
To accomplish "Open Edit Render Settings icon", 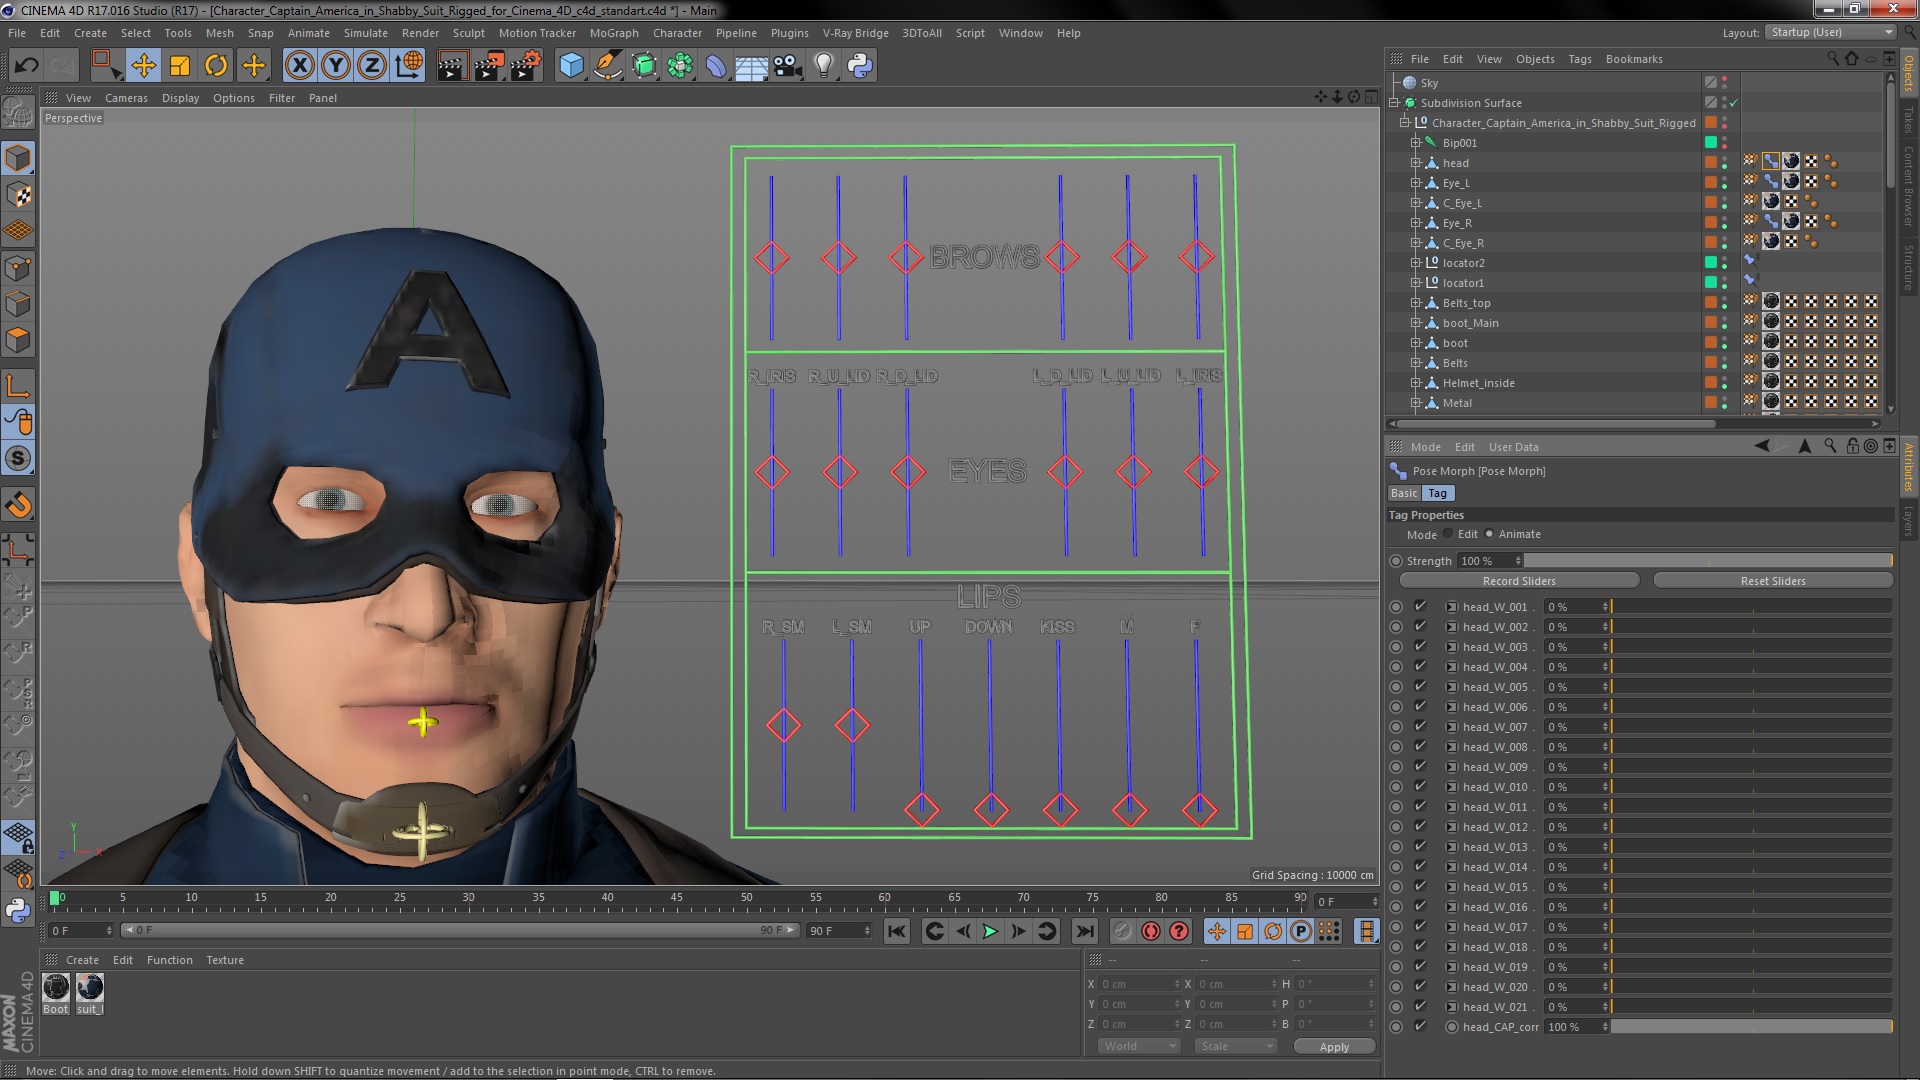I will pos(525,66).
